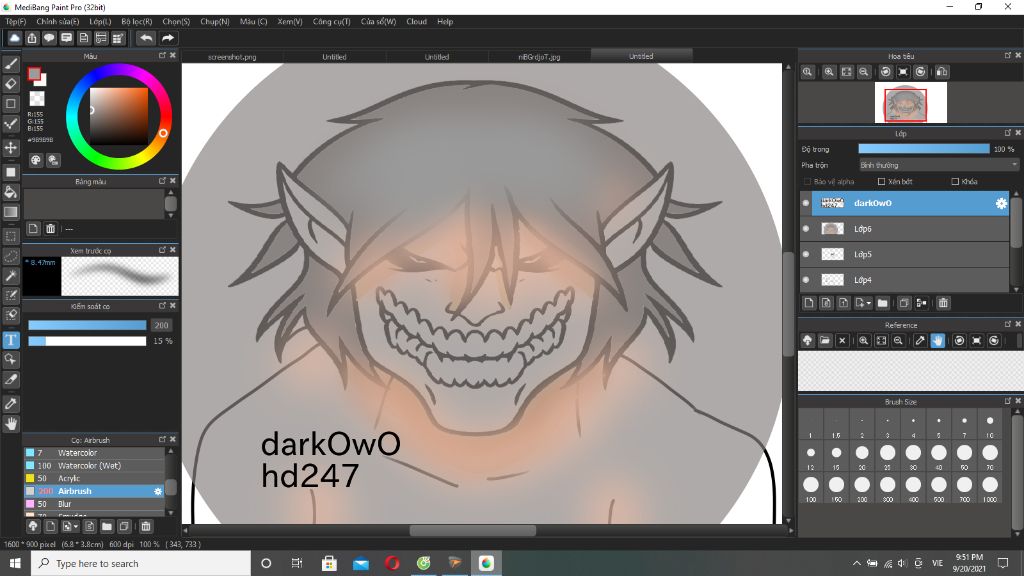Pick brush size 10 preset

pos(990,425)
